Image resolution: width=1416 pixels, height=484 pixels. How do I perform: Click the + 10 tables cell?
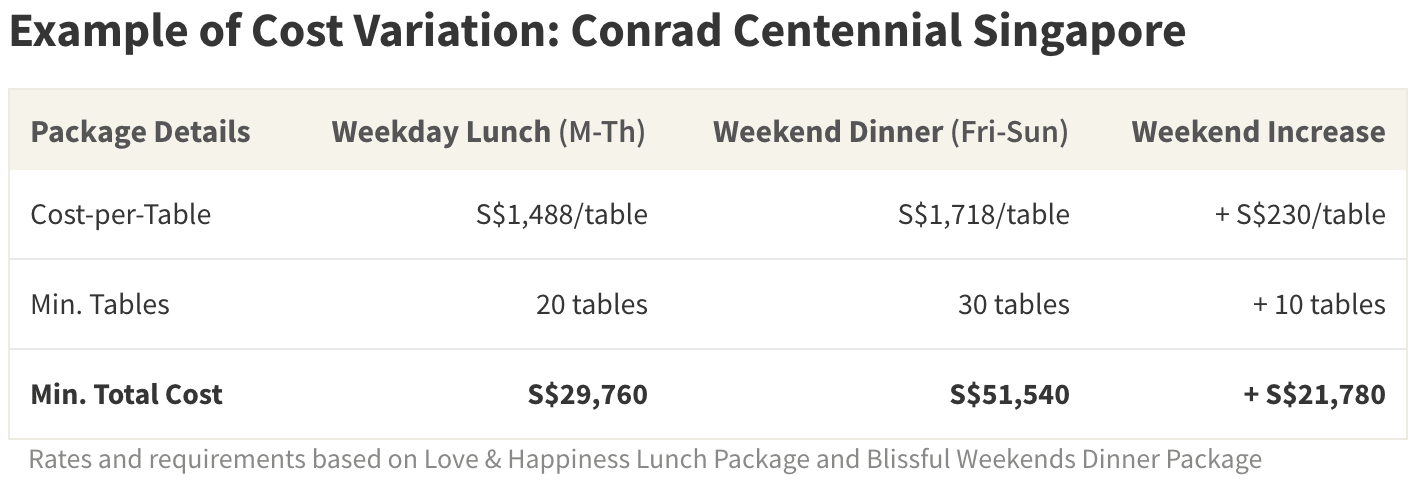pos(1319,304)
